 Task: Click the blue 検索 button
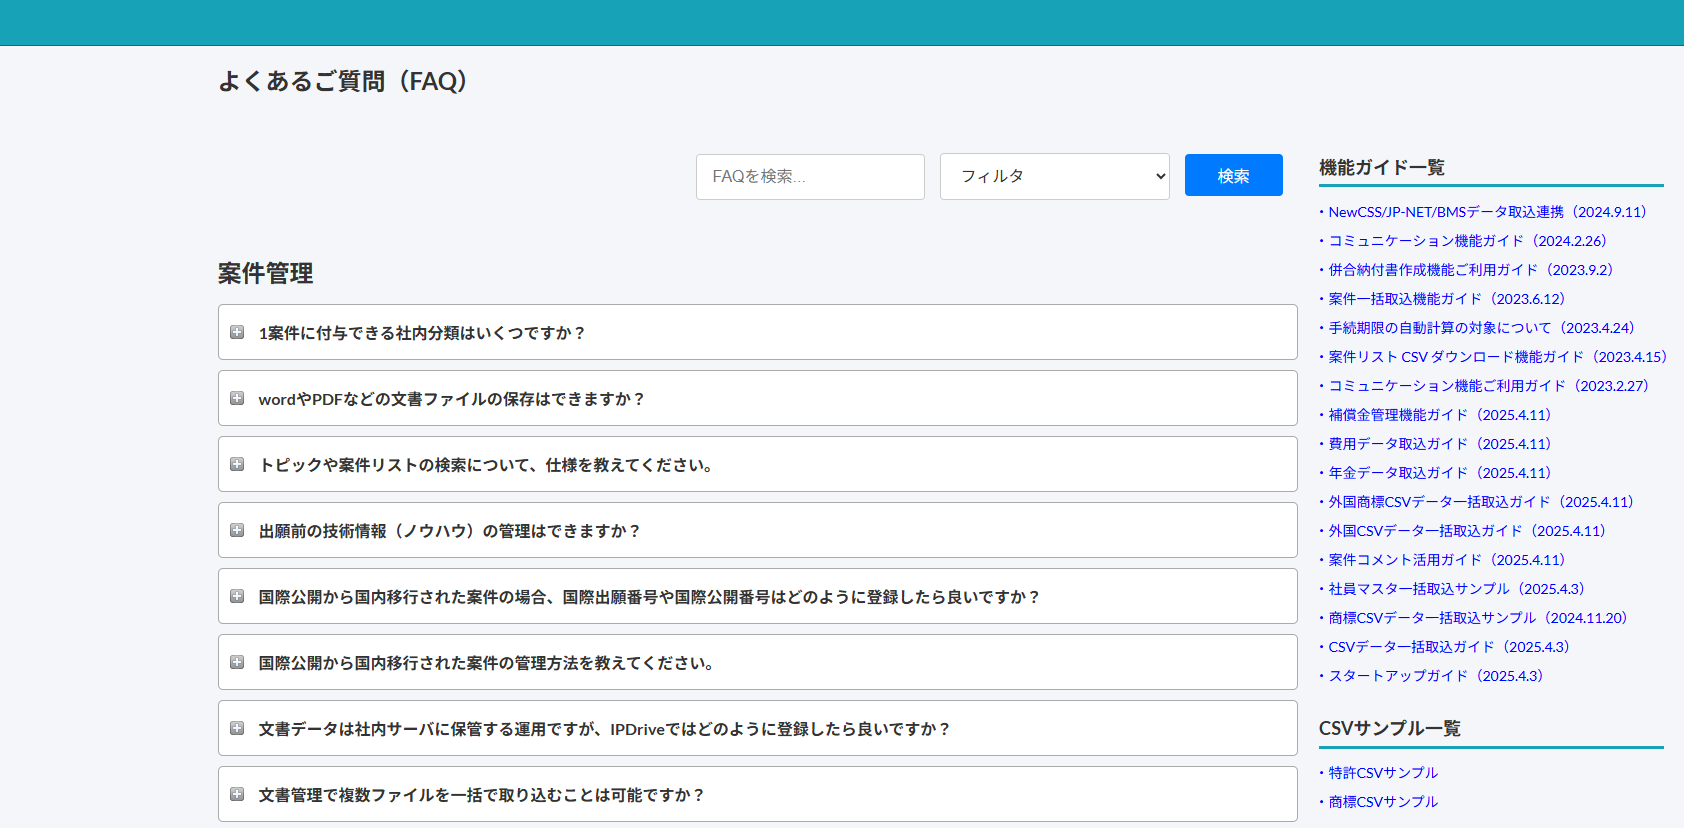click(1233, 175)
